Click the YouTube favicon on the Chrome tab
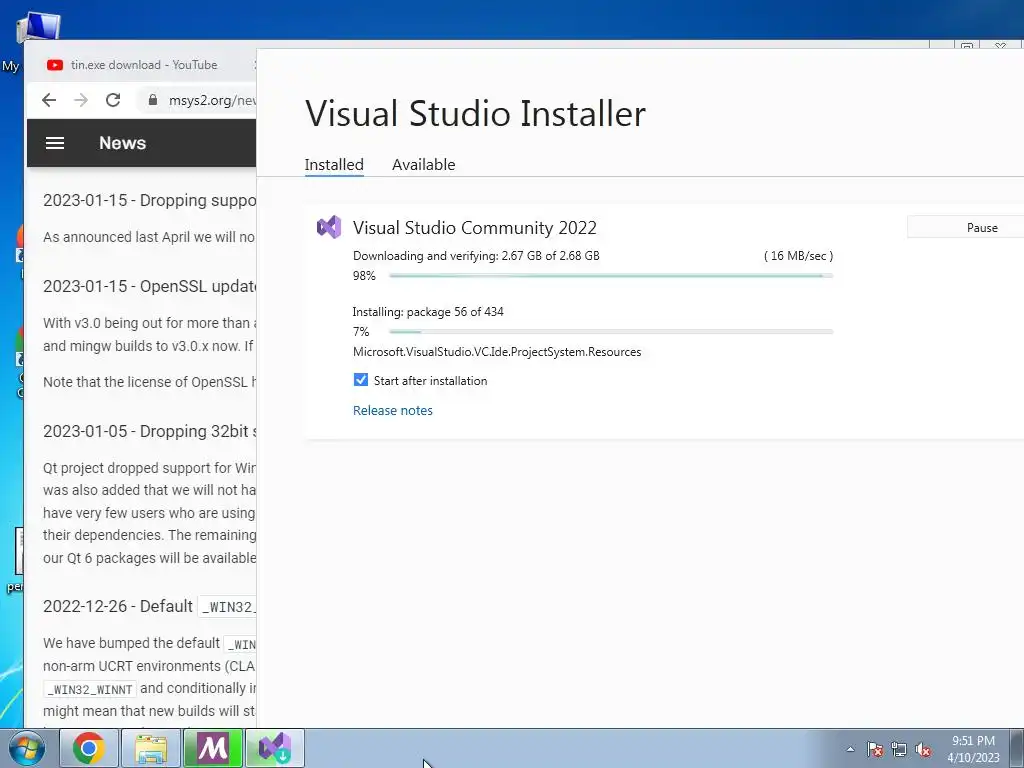The height and width of the screenshot is (768, 1024). (55, 65)
